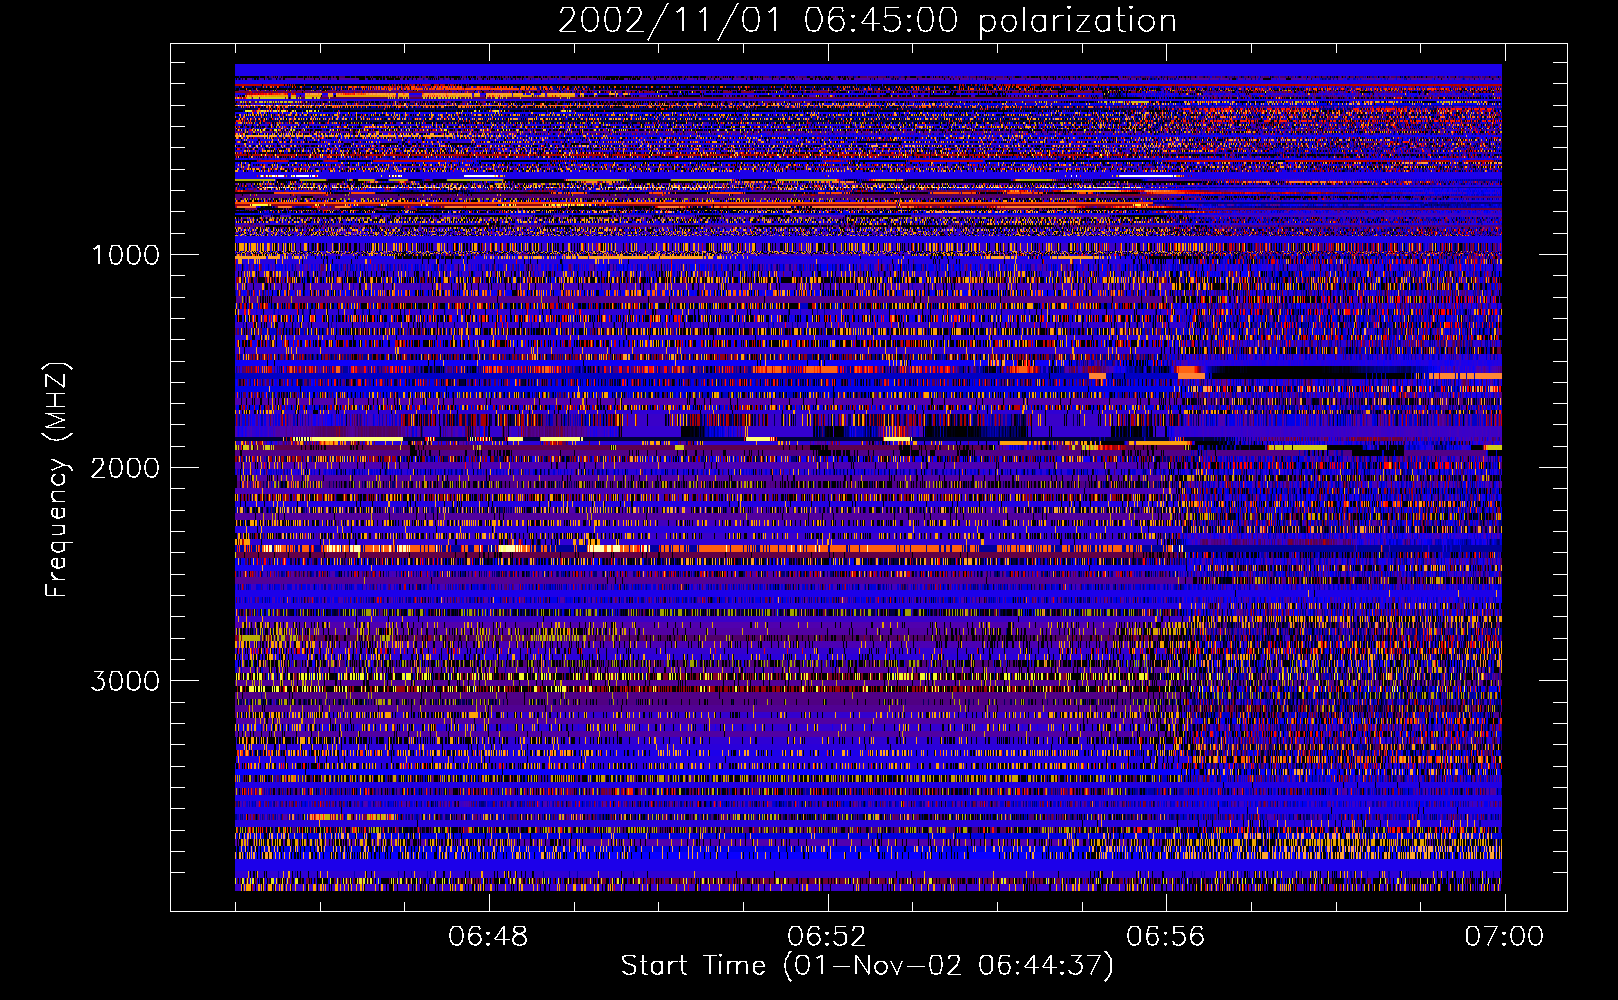The height and width of the screenshot is (1000, 1618).
Task: Click the 06:52 time tick label
Action: [826, 937]
